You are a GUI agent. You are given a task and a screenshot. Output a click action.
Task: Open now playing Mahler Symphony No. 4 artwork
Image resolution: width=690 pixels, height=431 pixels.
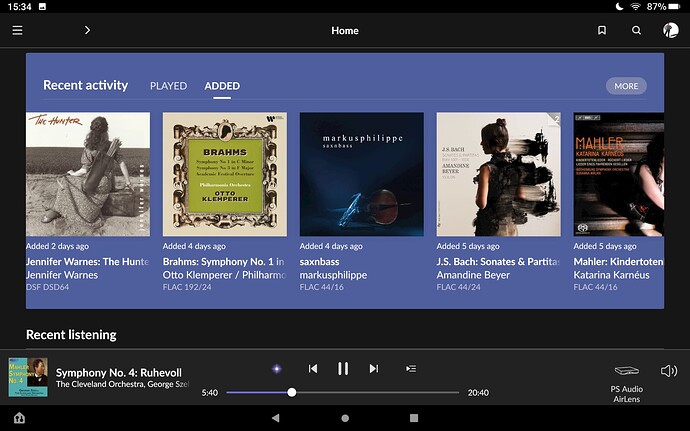[28, 377]
